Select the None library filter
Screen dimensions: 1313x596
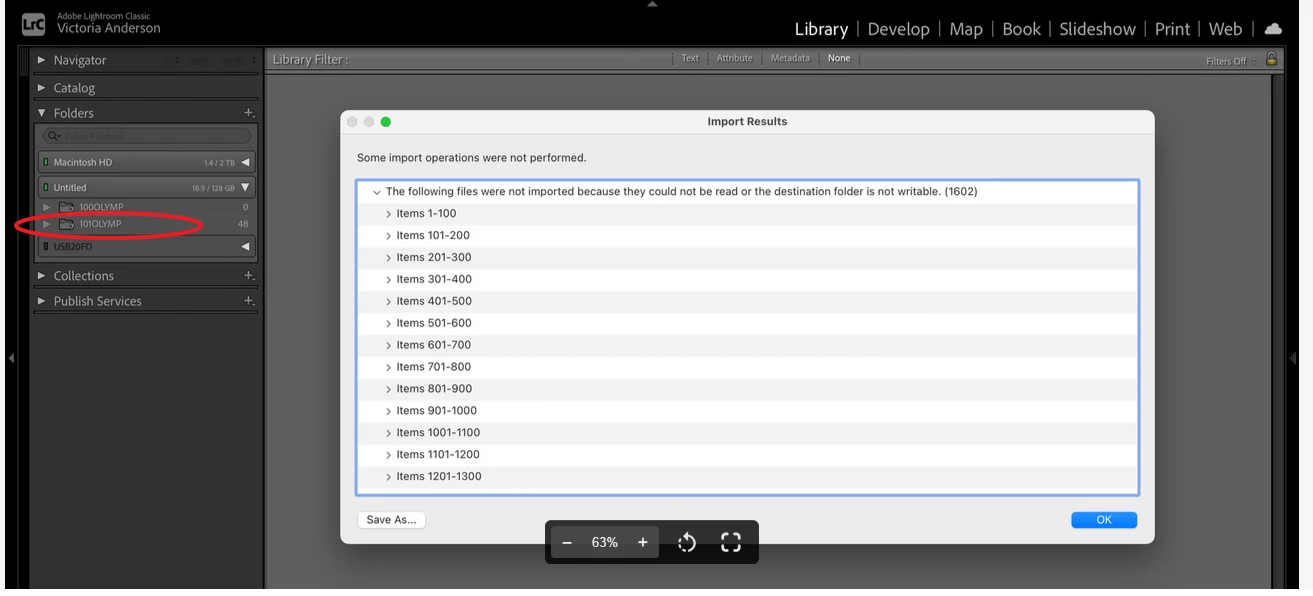tap(839, 59)
